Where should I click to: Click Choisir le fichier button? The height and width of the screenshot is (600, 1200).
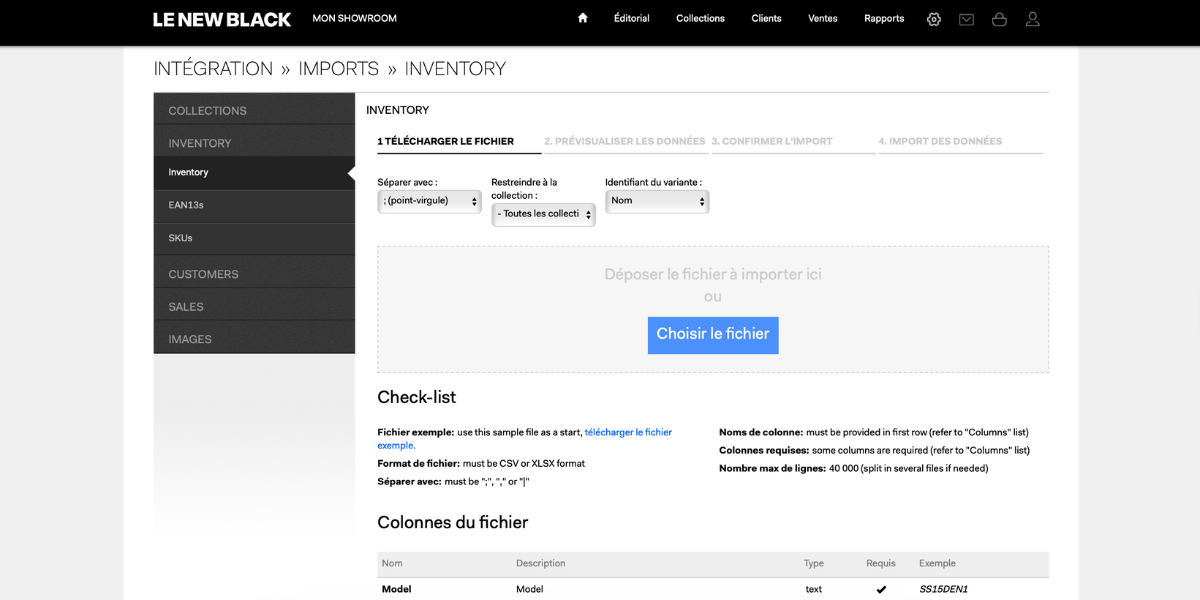click(x=713, y=335)
